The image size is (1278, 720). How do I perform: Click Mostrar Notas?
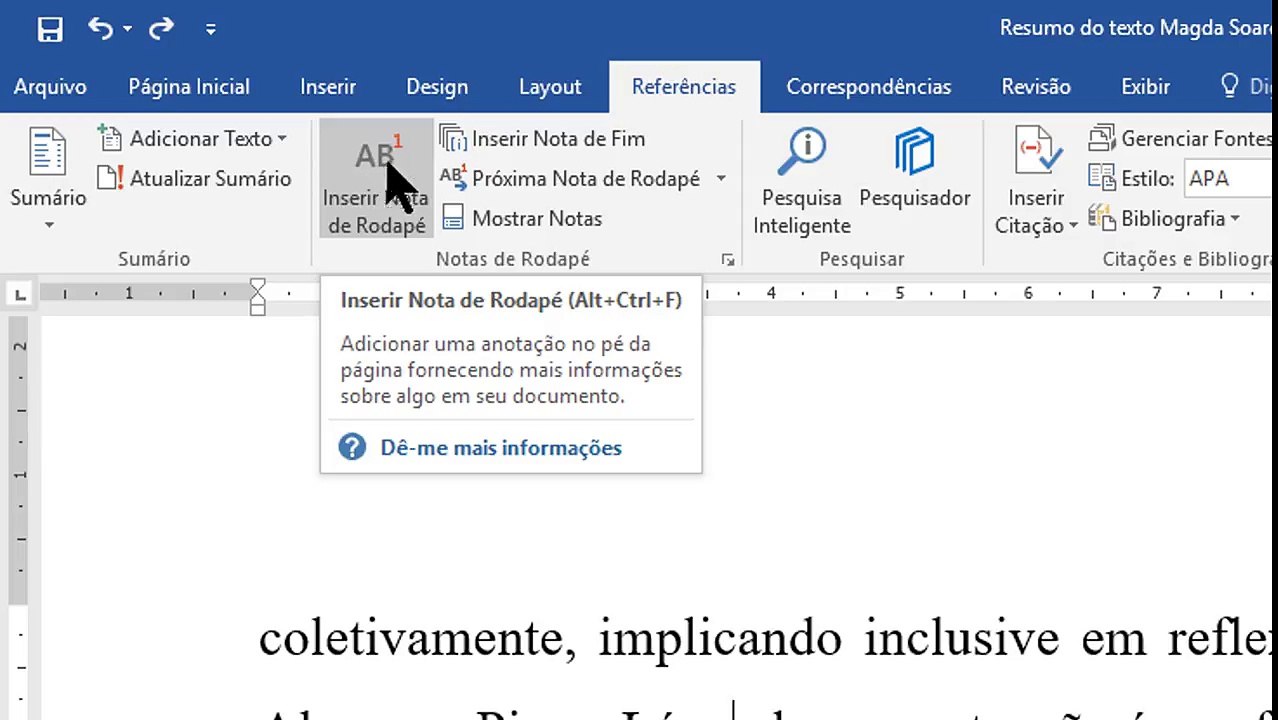click(x=522, y=218)
